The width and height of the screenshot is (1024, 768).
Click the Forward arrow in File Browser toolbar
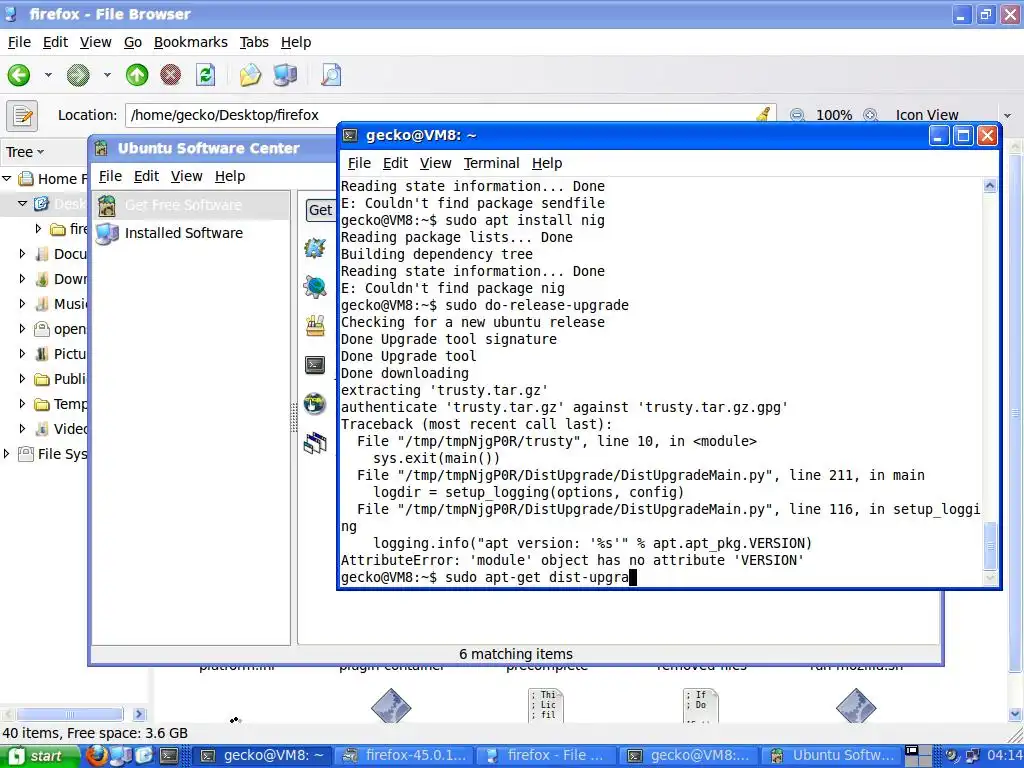point(78,75)
